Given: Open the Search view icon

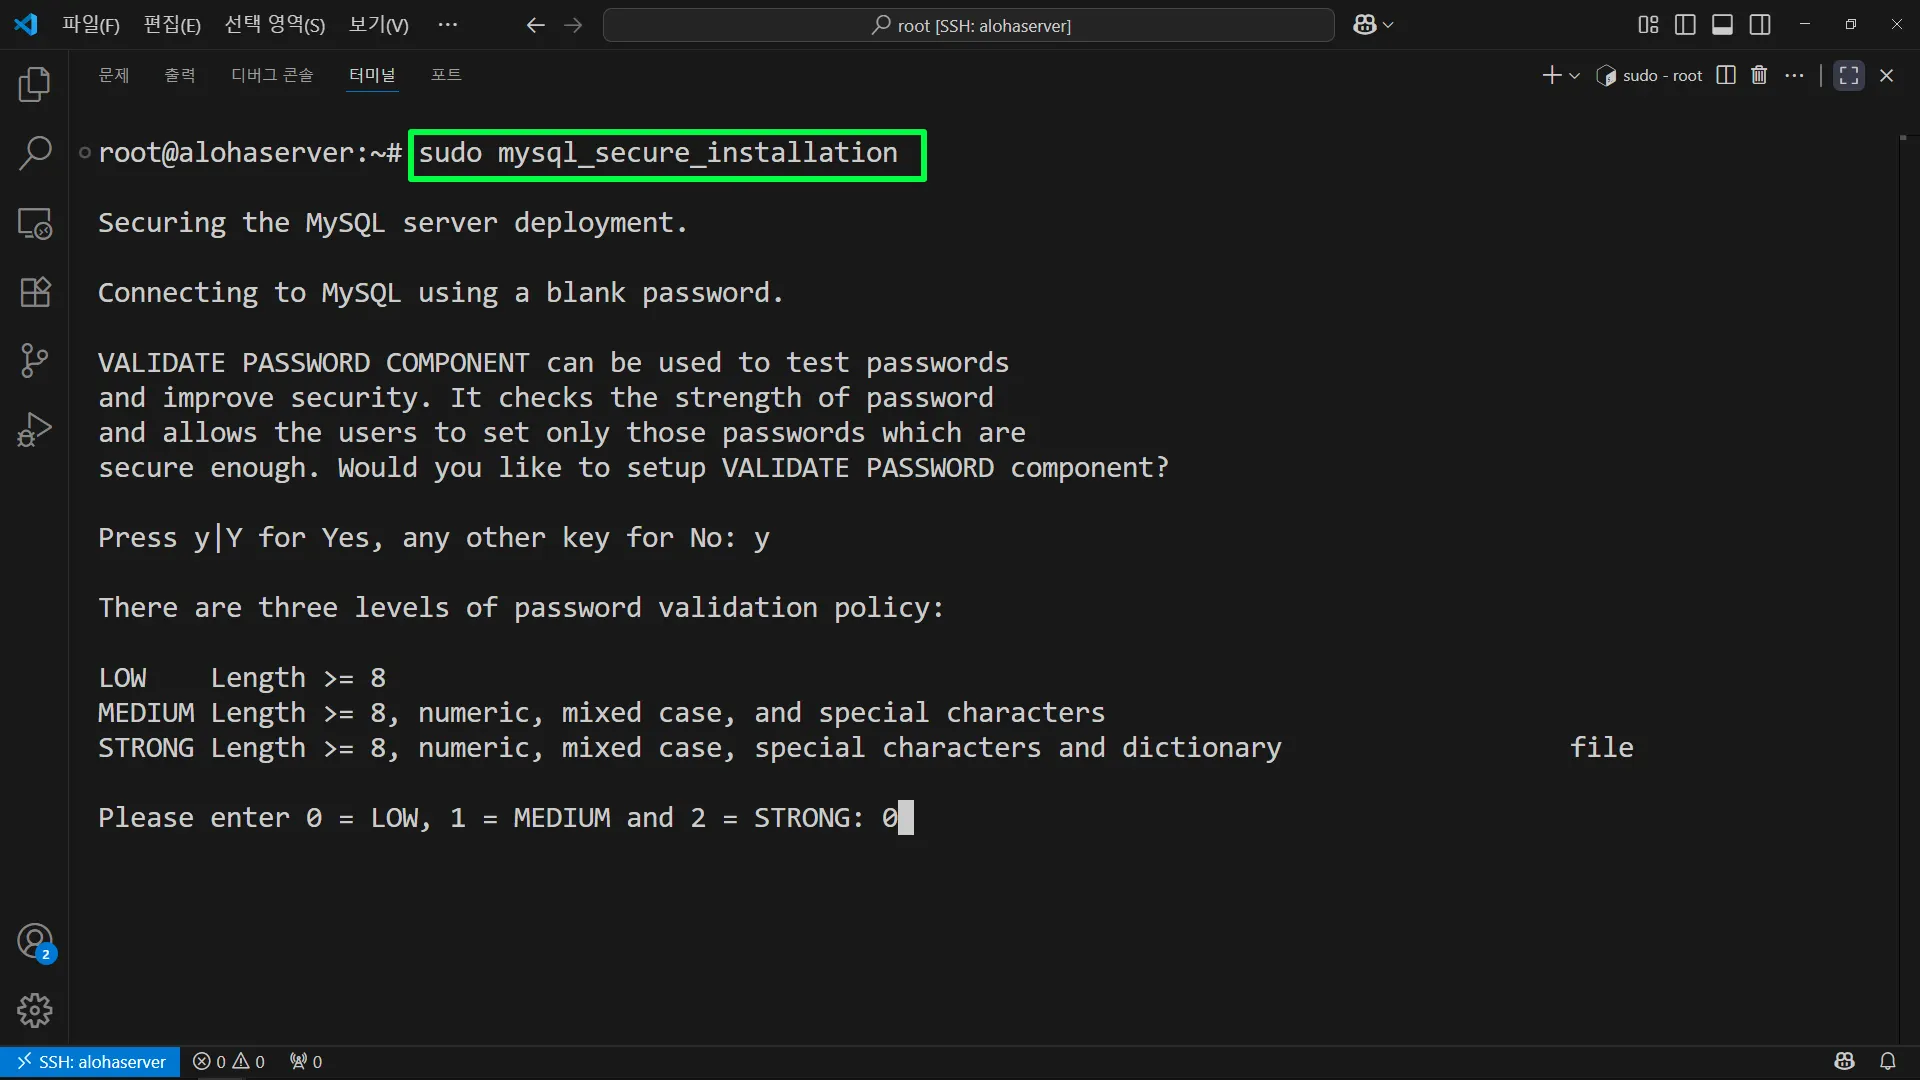Looking at the screenshot, I should pyautogui.click(x=35, y=154).
